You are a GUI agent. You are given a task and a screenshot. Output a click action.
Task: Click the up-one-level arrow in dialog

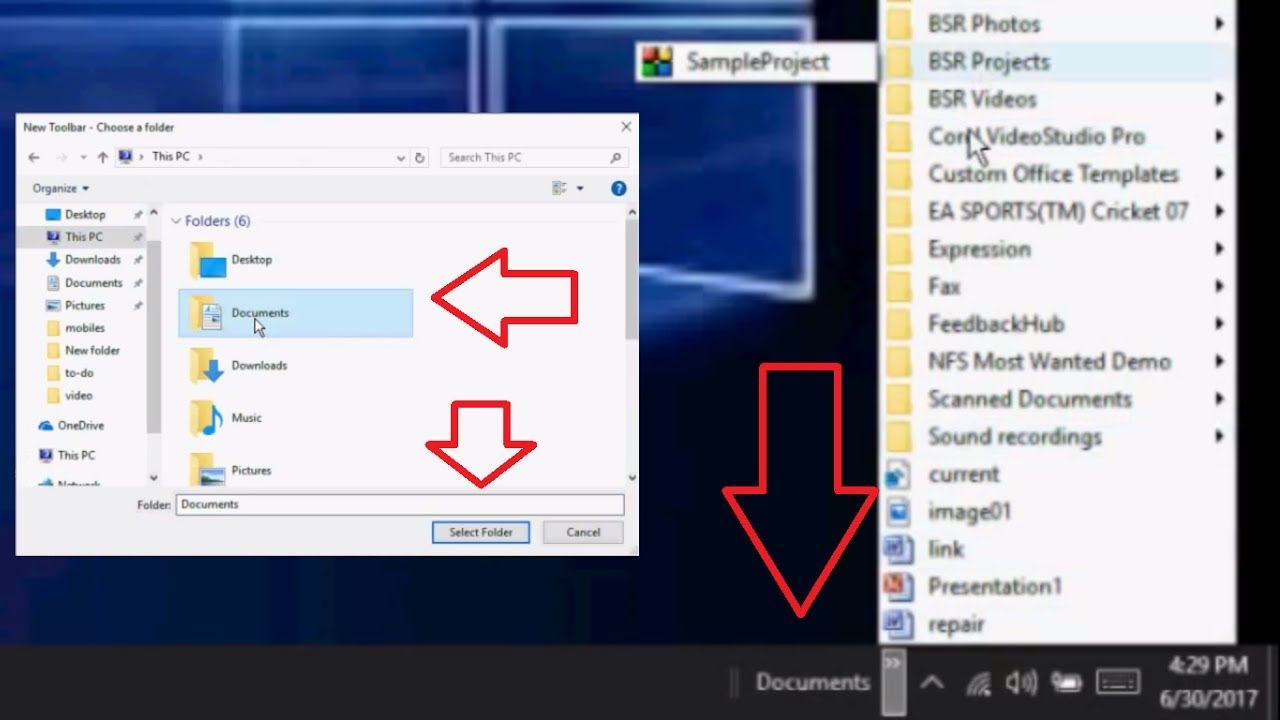pos(102,157)
